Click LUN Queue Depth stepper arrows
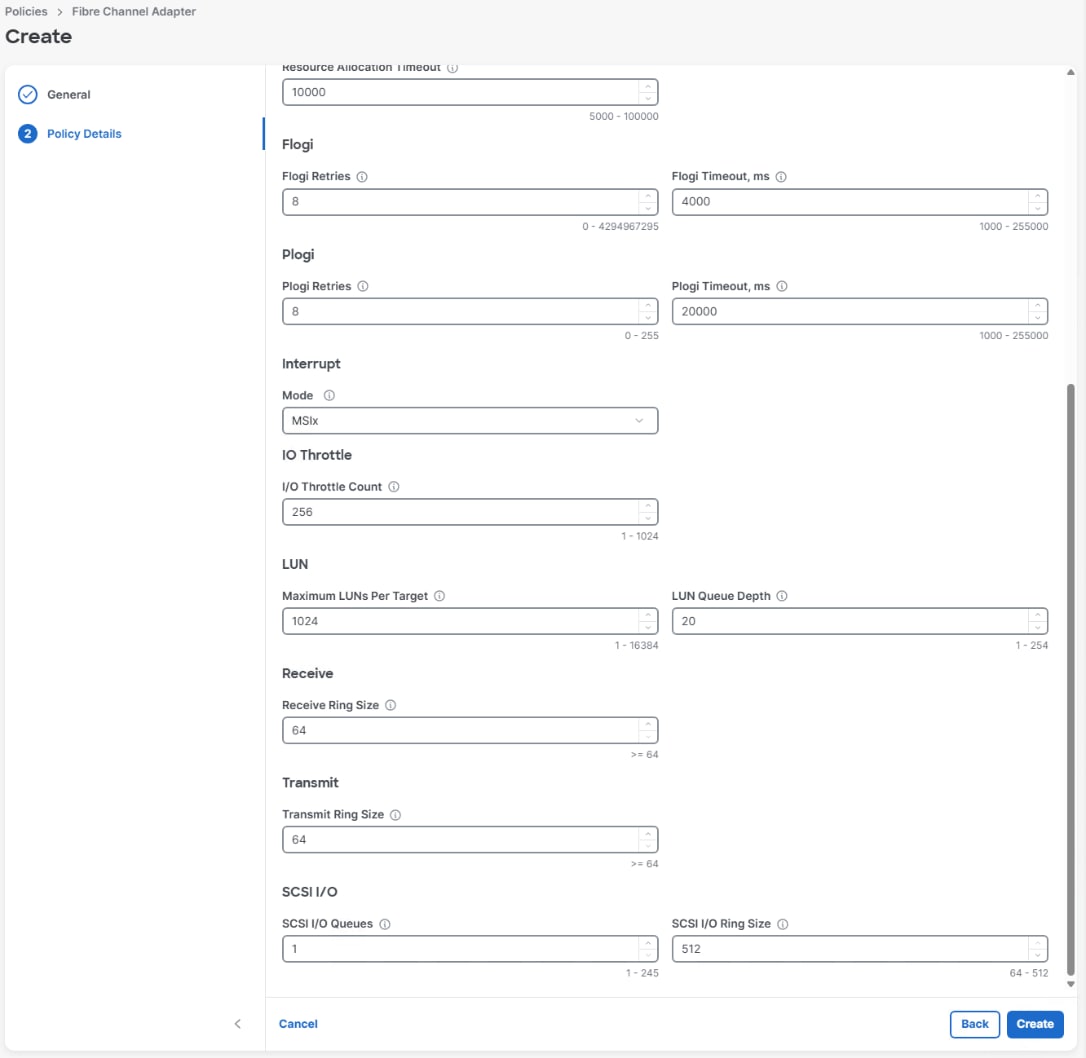The width and height of the screenshot is (1086, 1058). coord(1037,621)
